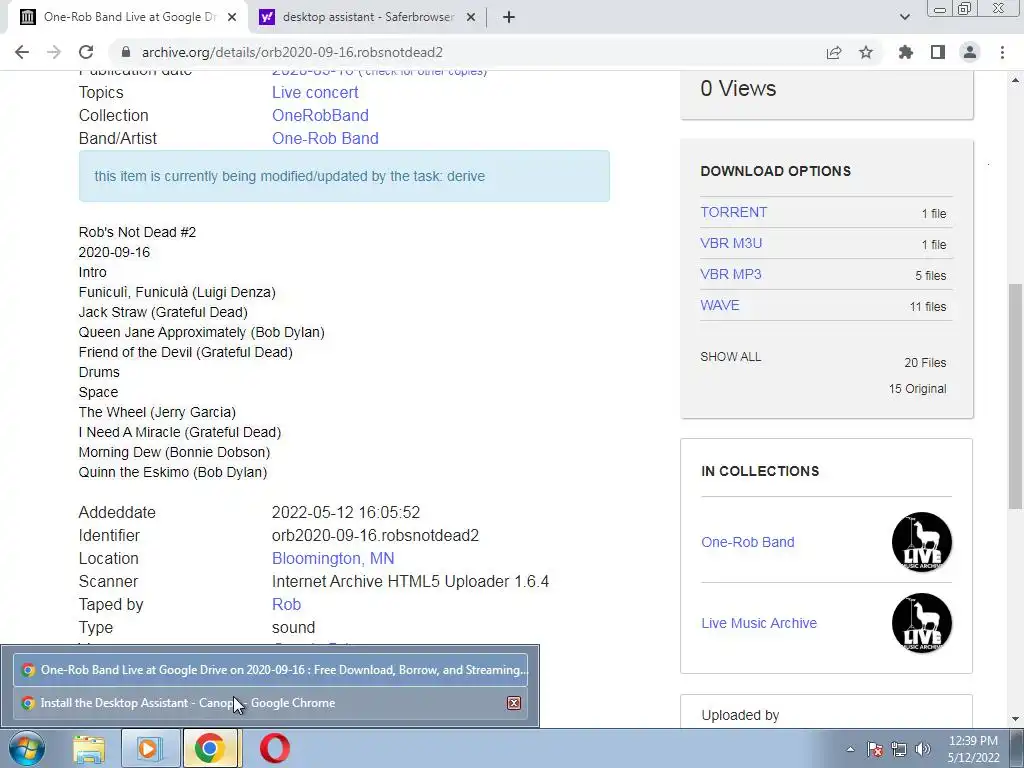Viewport: 1024px width, 768px height.
Task: Click the 'Jack Straw (Grateful Dead)' setlist line
Action: [163, 312]
